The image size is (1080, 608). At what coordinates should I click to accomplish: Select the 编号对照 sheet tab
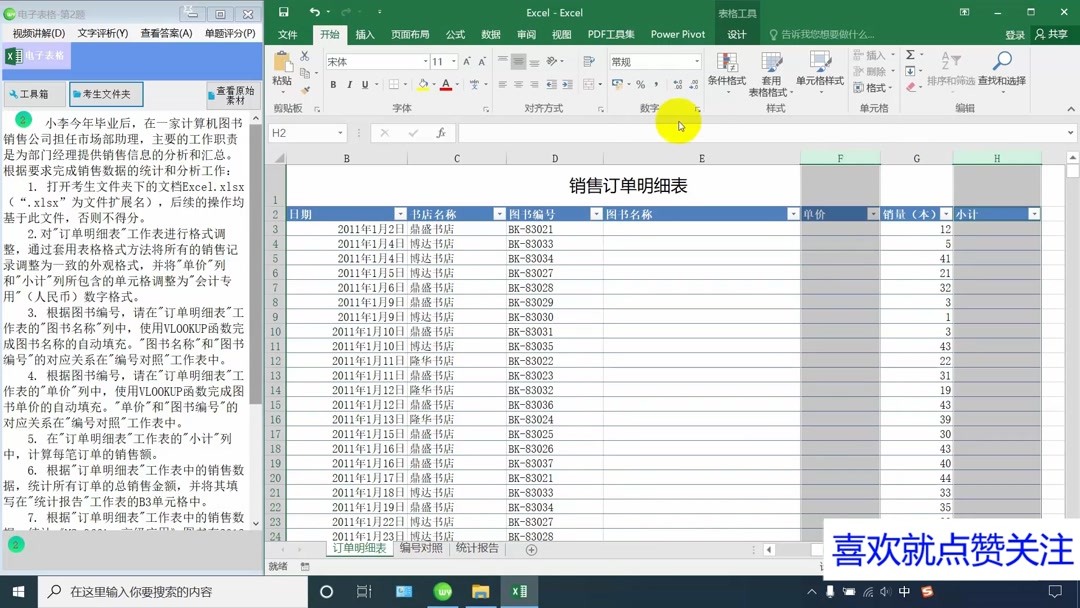422,548
